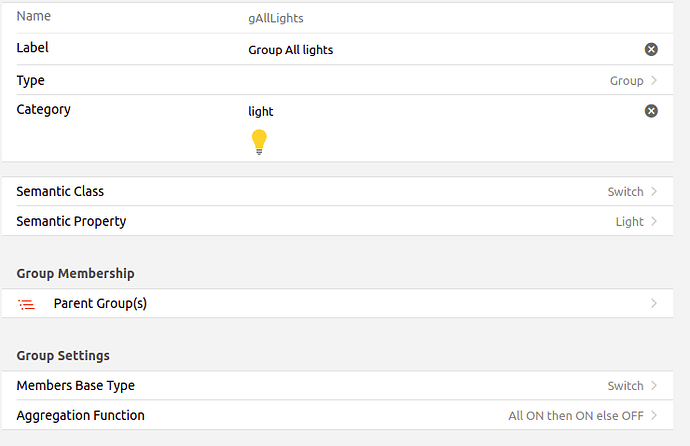Click the red list icon beside Parent Group(s)
This screenshot has width=690, height=446.
(26, 304)
